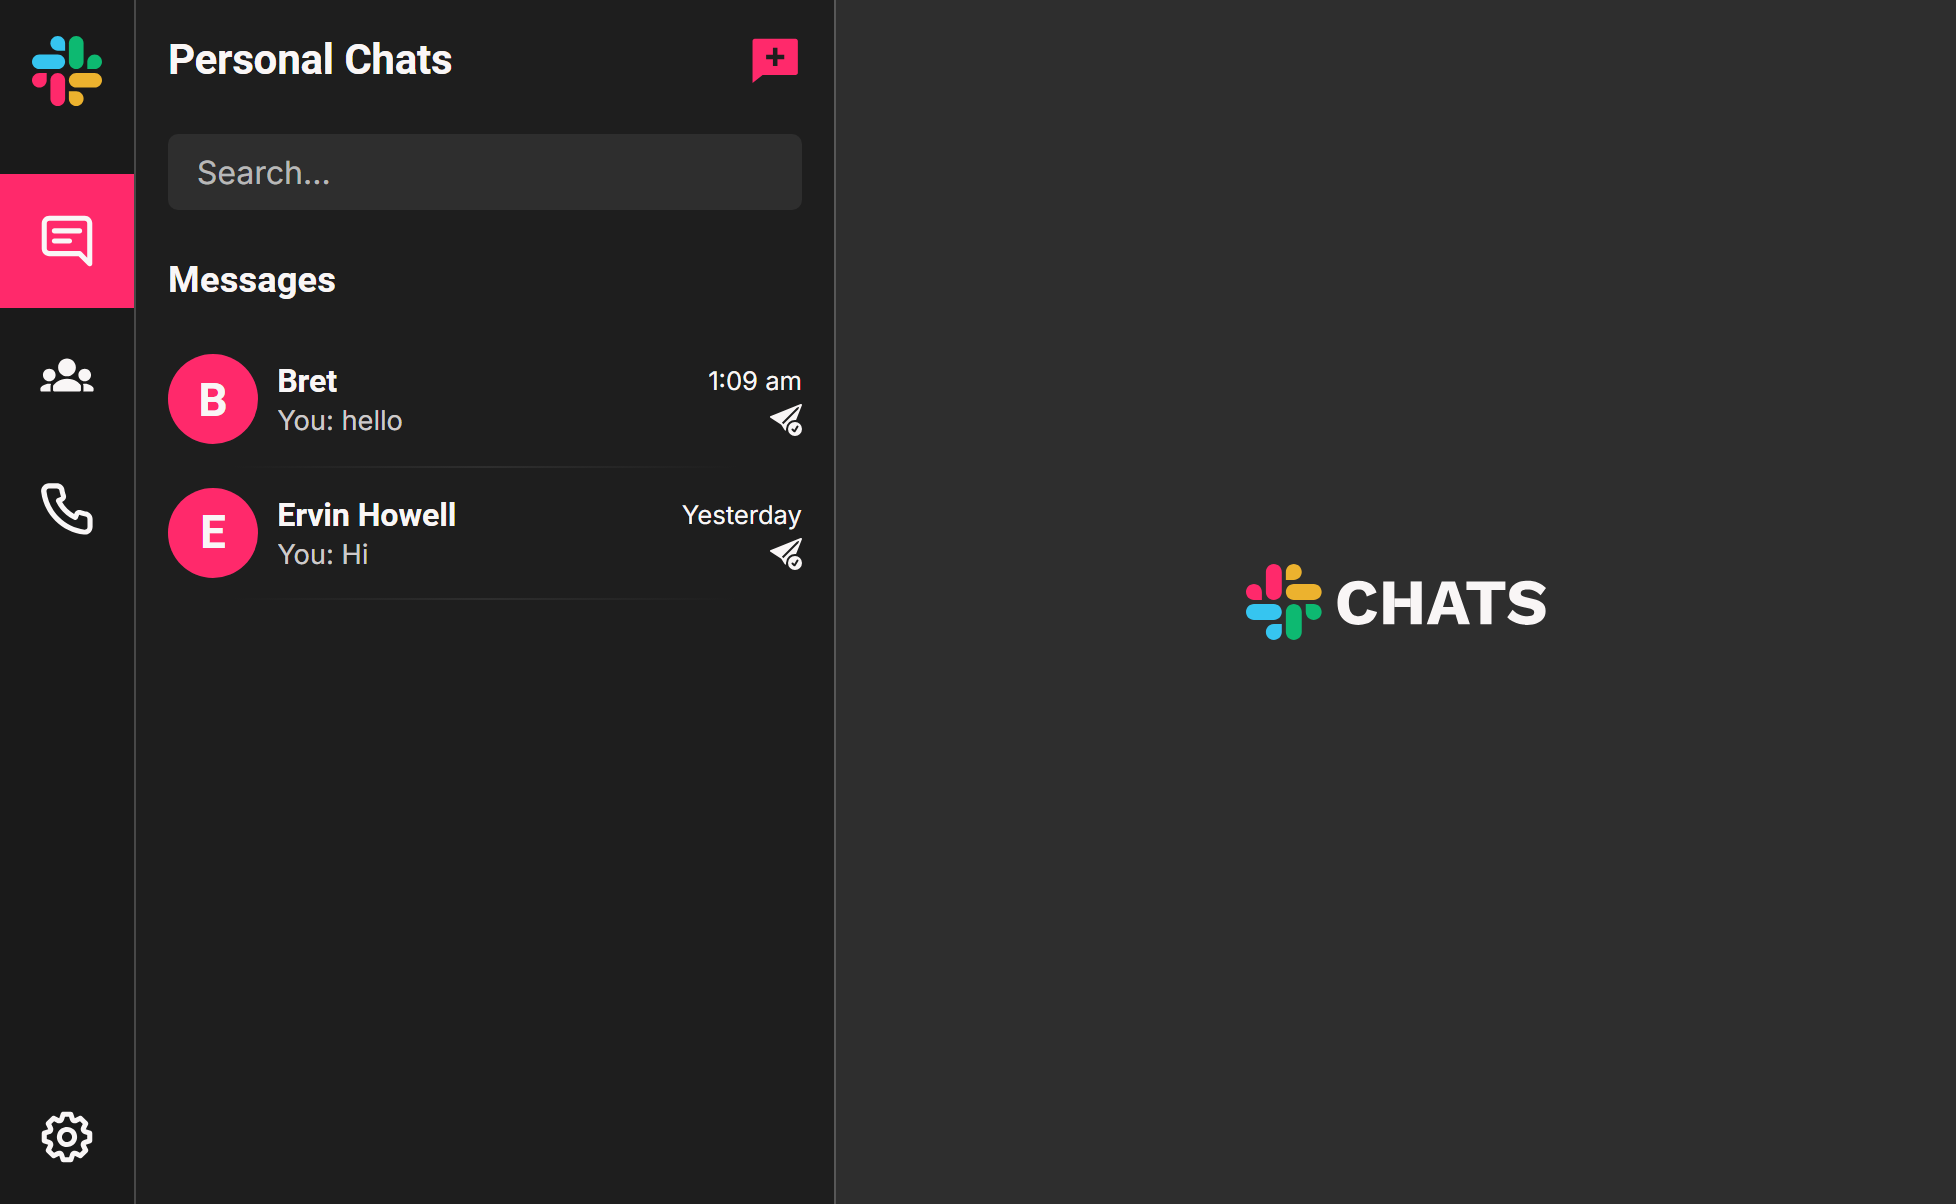Start a new chat with plus icon
Viewport: 1956px width, 1204px height.
pos(775,59)
